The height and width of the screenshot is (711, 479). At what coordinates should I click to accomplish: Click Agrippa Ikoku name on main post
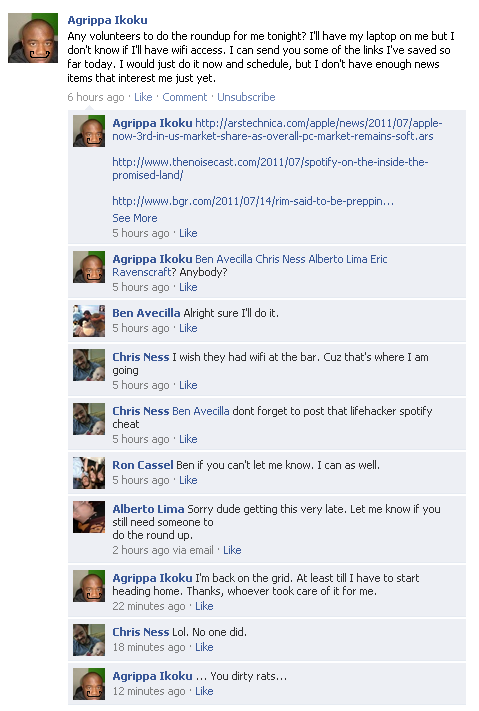(108, 20)
